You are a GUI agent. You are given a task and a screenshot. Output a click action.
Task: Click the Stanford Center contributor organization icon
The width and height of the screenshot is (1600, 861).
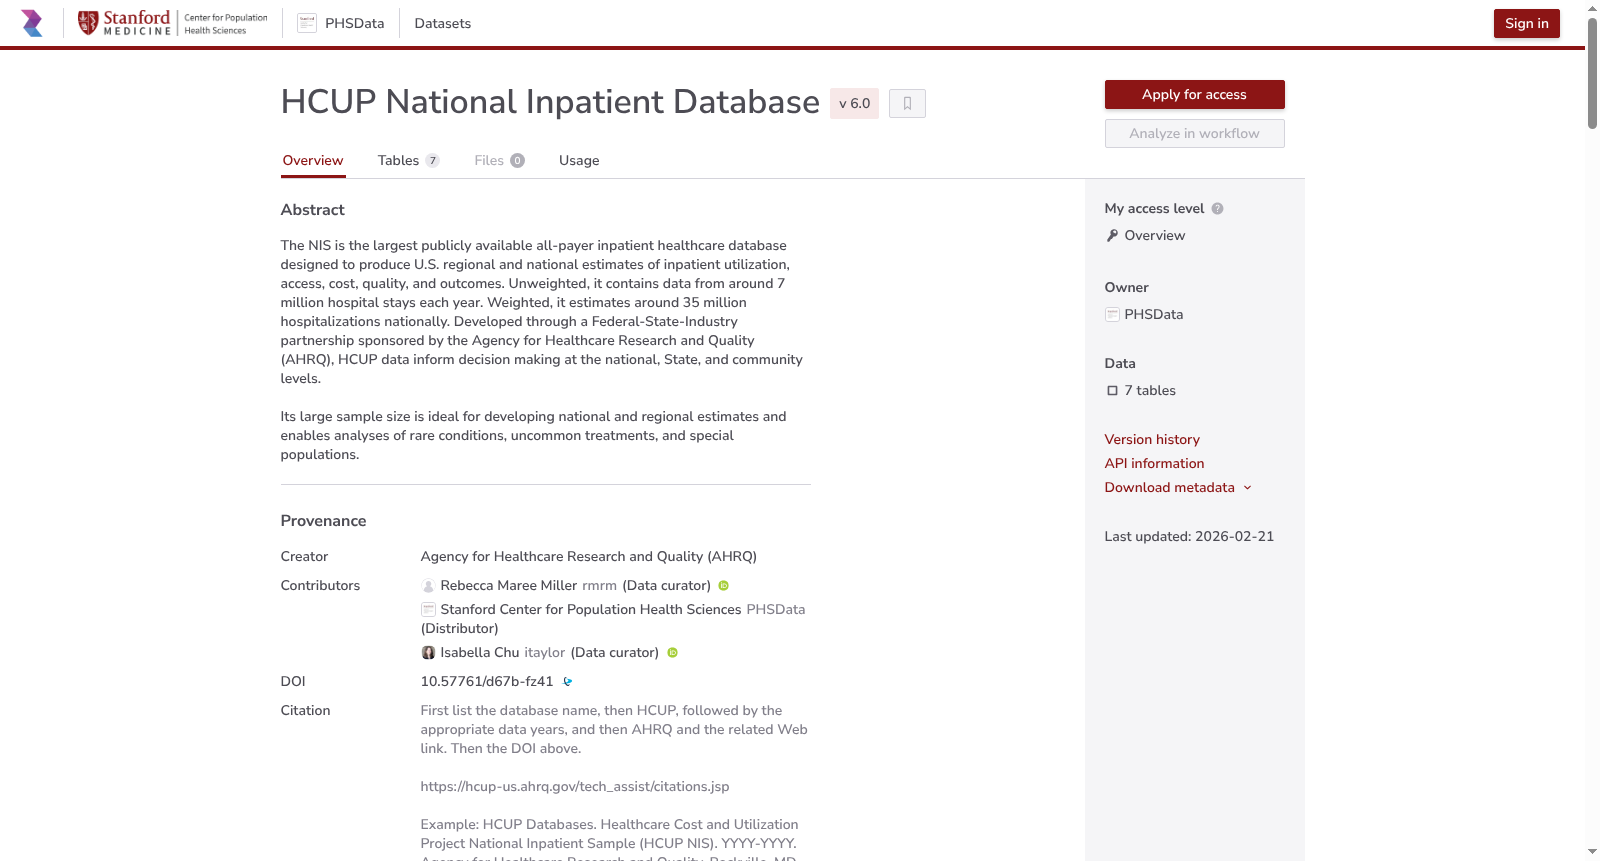tap(428, 610)
